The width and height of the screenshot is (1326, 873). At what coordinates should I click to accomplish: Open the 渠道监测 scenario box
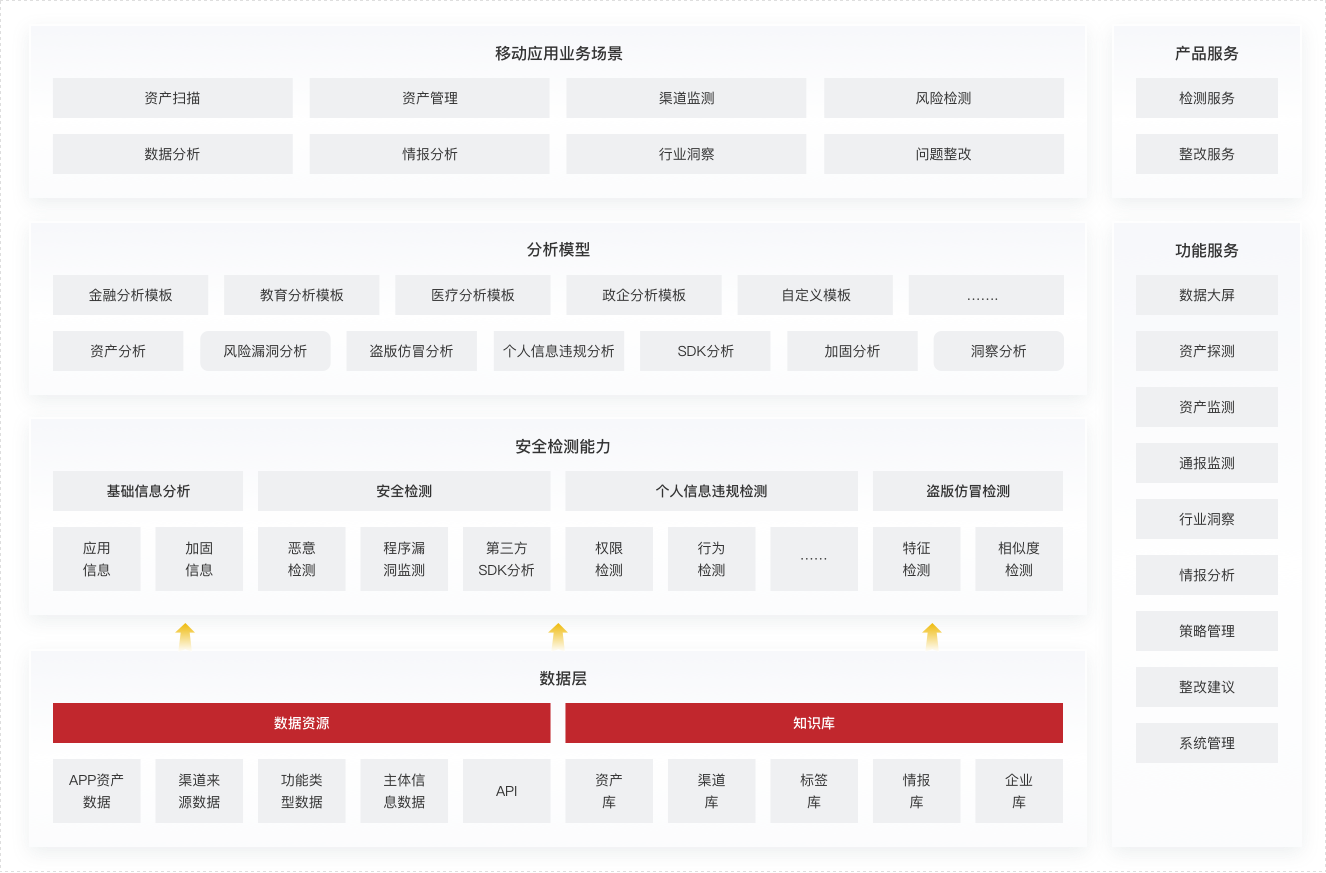(686, 98)
